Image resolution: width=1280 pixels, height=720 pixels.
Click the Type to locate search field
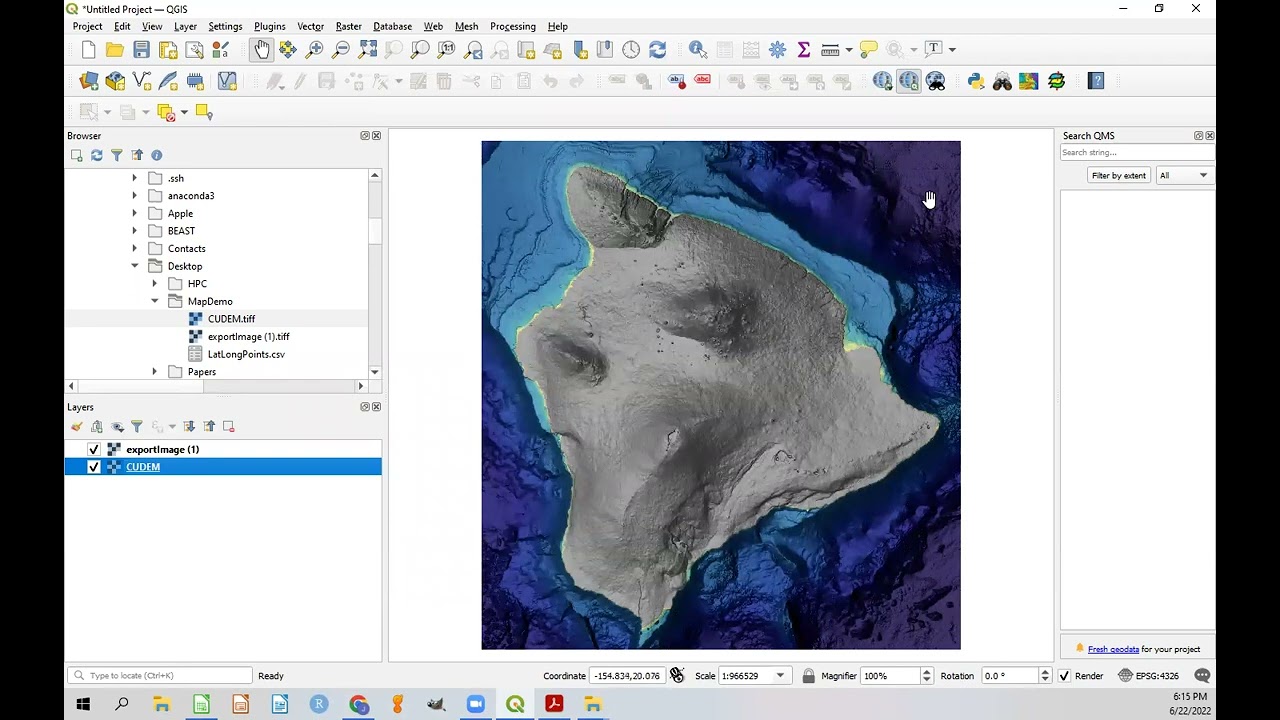pyautogui.click(x=160, y=676)
